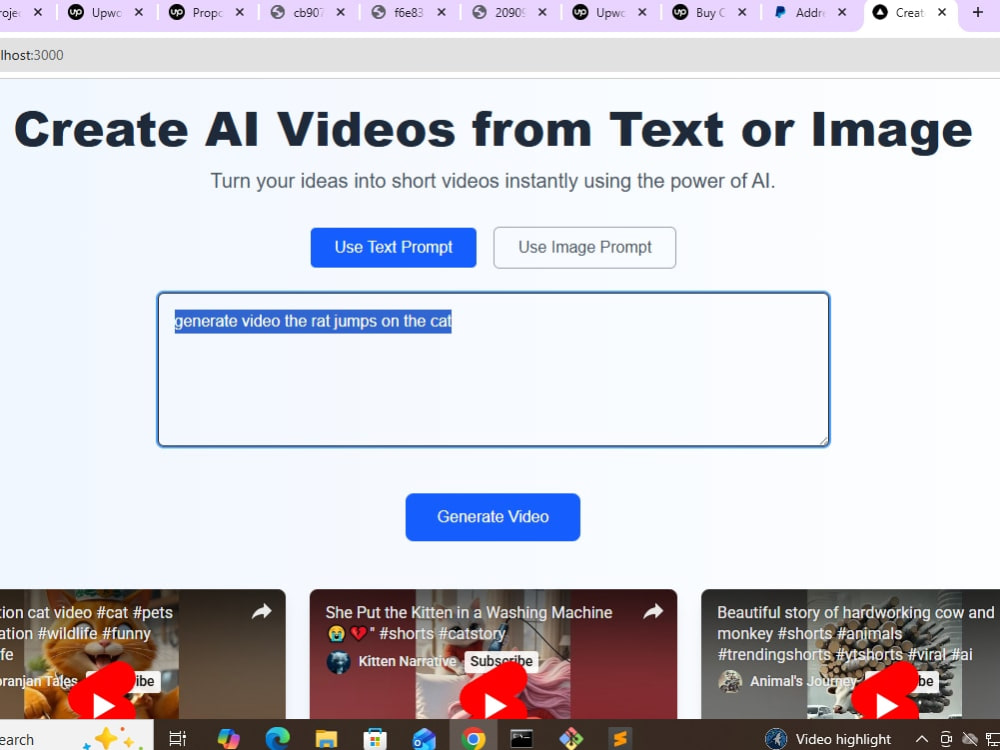Open Microsoft Edge from taskbar
Image resolution: width=1000 pixels, height=750 pixels.
[x=277, y=739]
